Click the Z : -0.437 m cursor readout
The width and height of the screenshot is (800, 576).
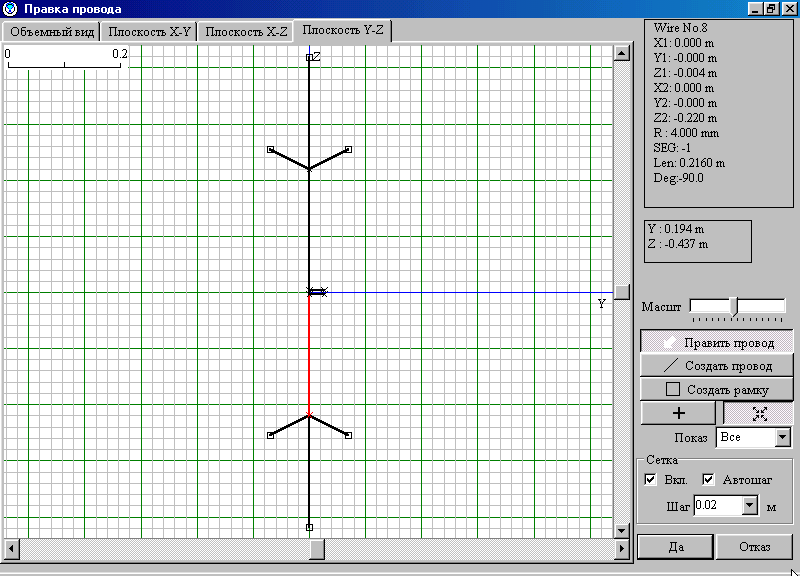678,244
